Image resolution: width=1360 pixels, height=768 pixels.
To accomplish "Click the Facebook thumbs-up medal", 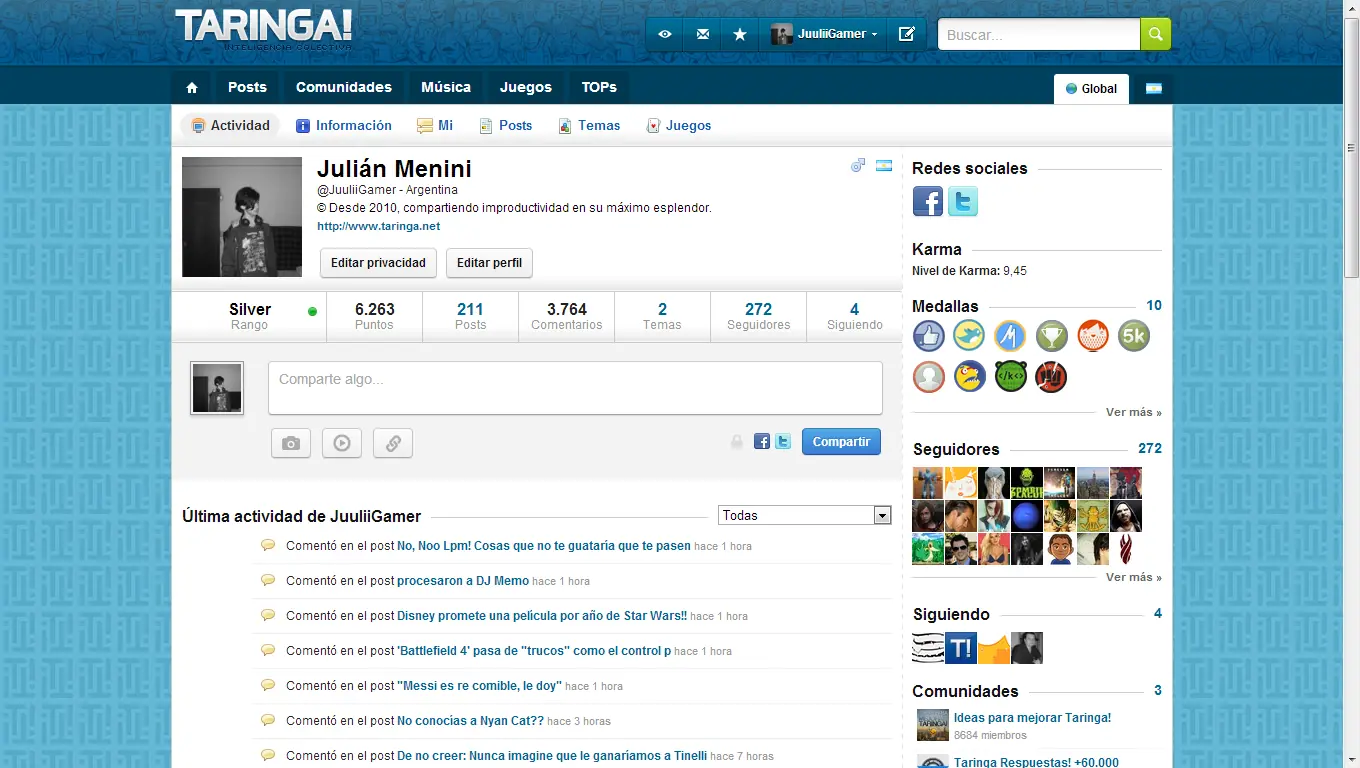I will tap(929, 336).
